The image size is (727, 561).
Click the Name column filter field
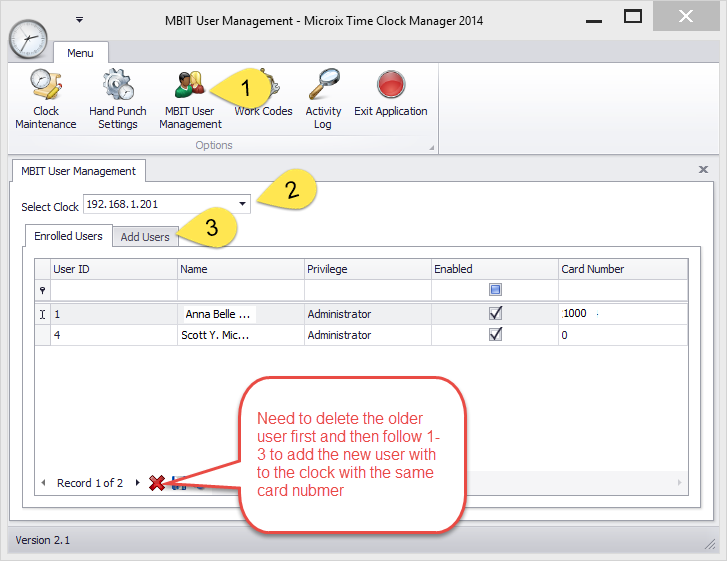240,290
